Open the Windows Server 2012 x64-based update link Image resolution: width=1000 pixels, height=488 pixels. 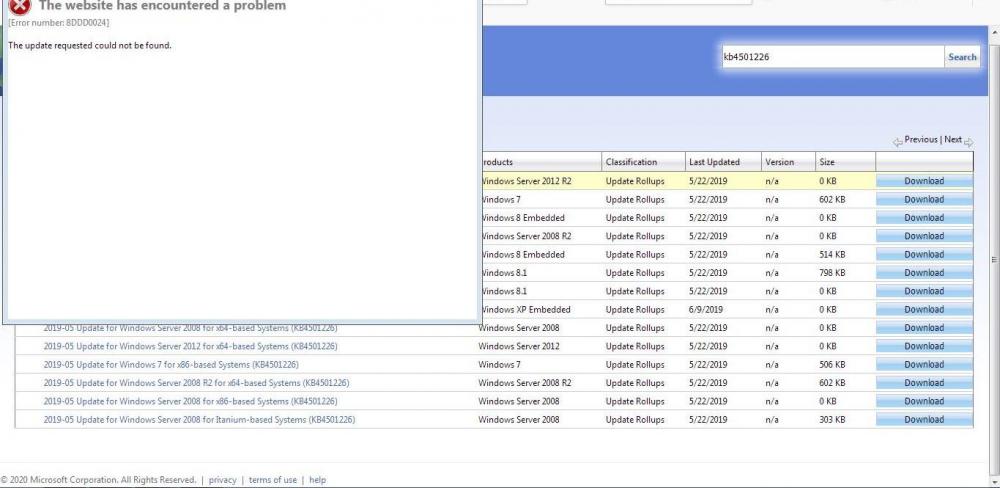click(x=190, y=346)
